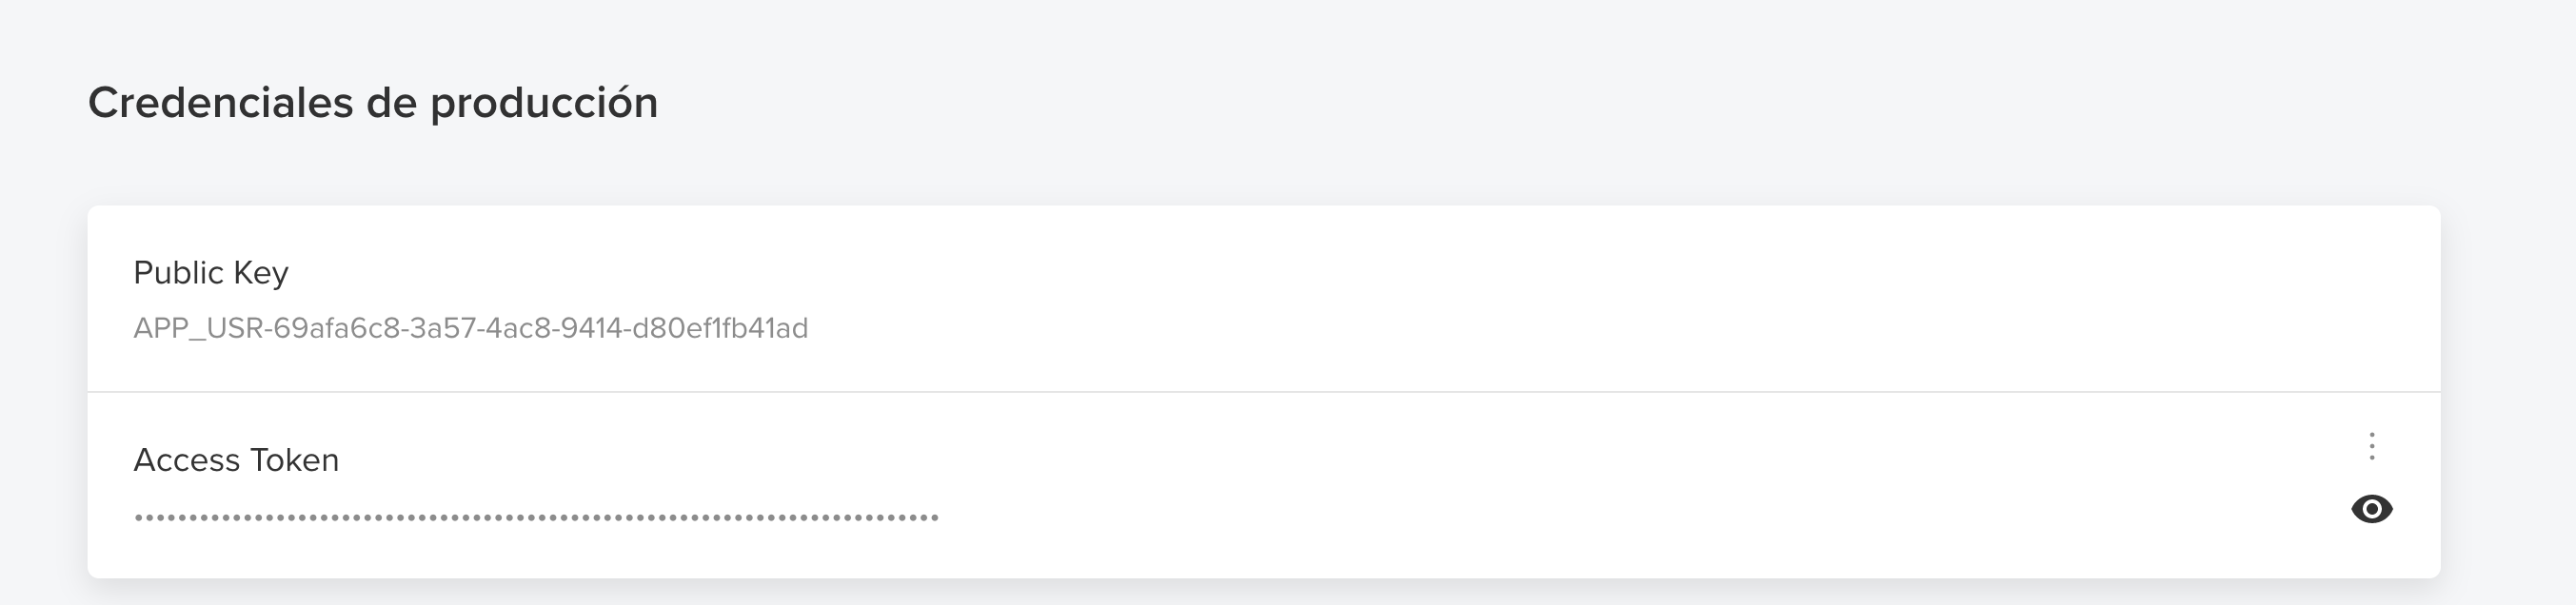Select the APP_USR public key value
Image resolution: width=2576 pixels, height=605 pixels.
[471, 328]
